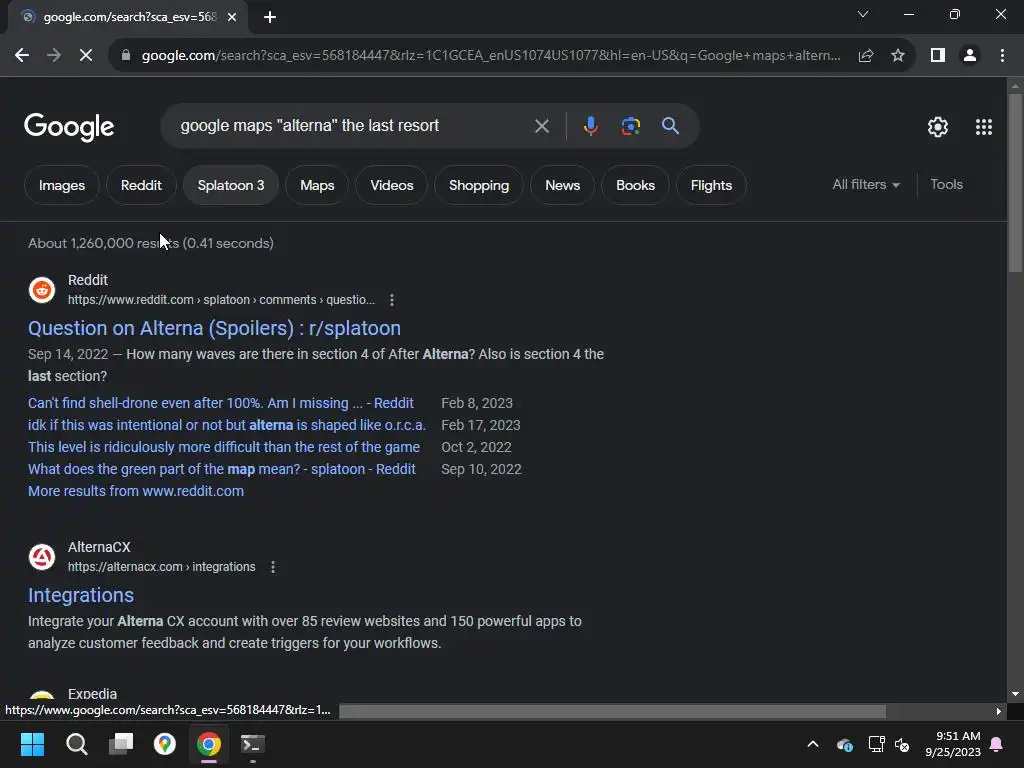
Task: Open the terminal app on taskbar
Action: [x=253, y=744]
